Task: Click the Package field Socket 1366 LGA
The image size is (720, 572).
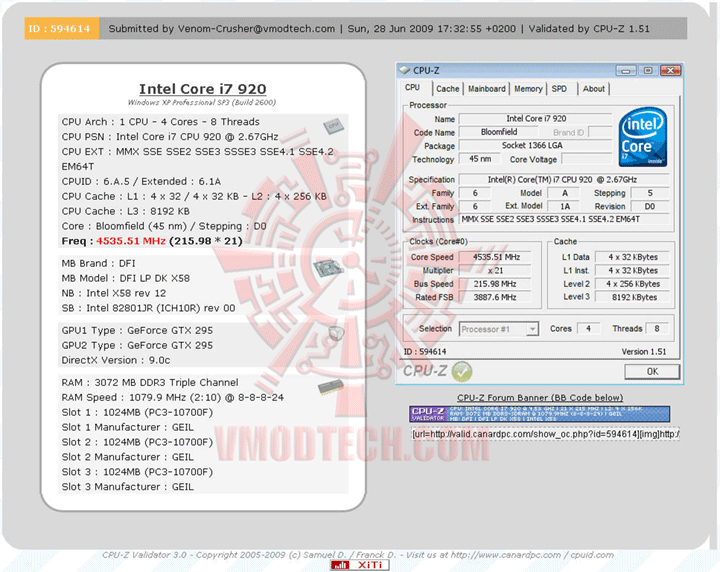Action: coord(535,146)
